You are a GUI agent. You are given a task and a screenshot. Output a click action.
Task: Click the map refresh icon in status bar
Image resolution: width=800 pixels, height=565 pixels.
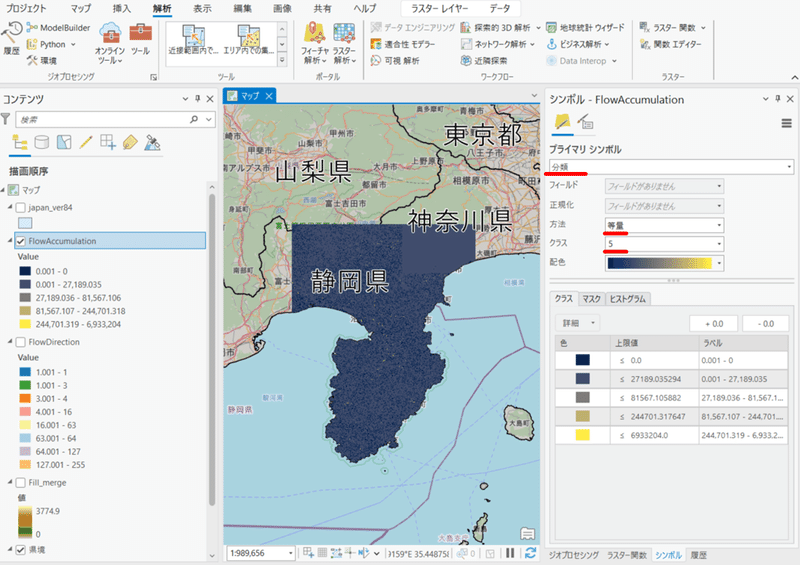click(x=530, y=553)
